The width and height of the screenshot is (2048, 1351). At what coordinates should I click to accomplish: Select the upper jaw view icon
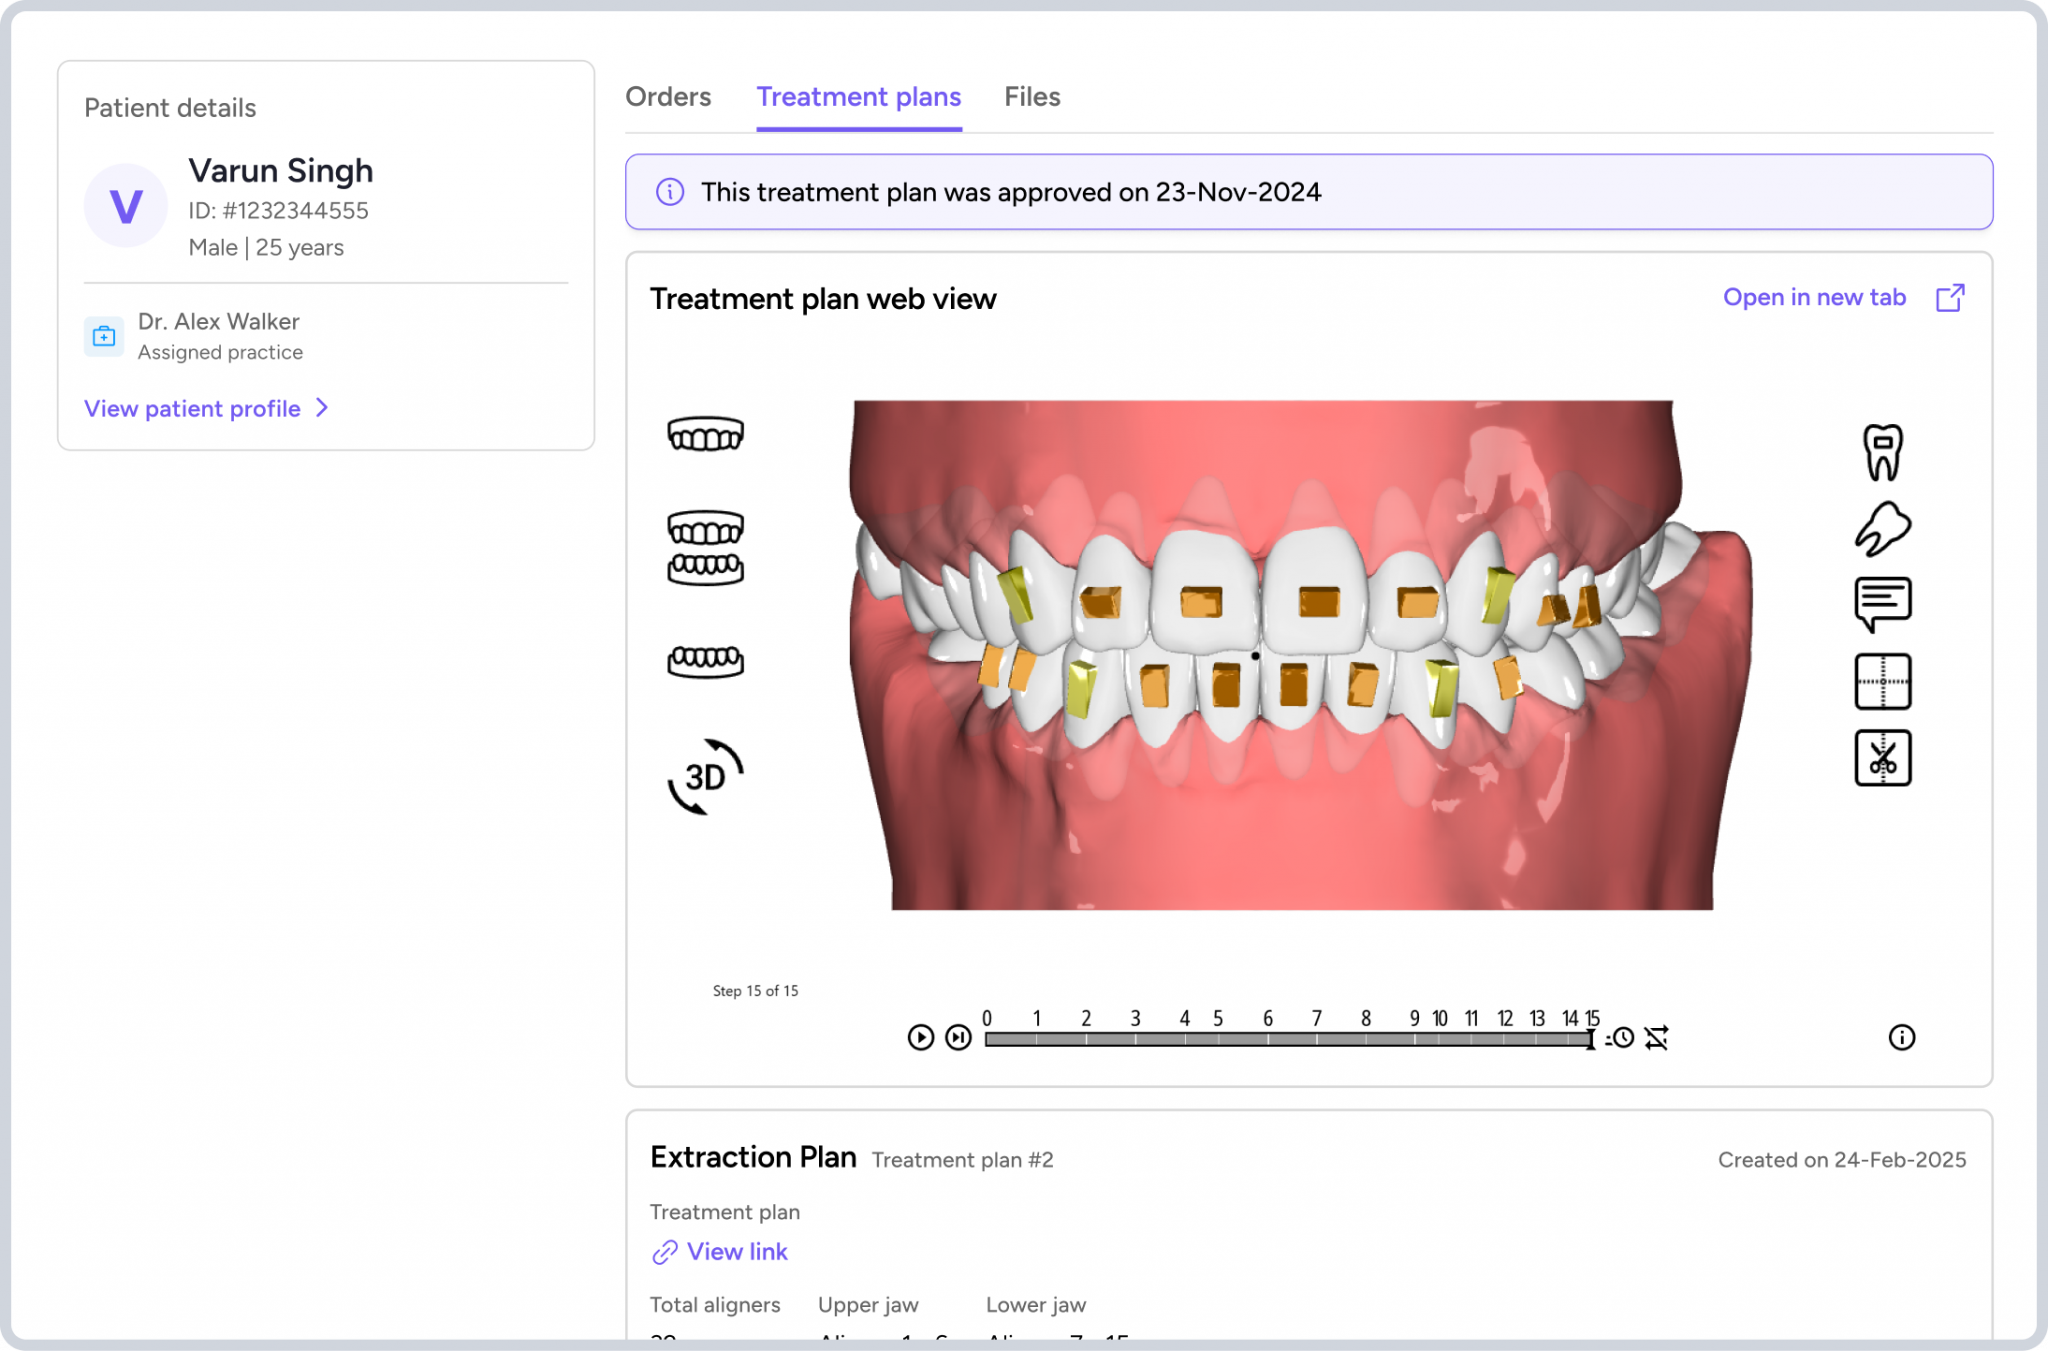tap(706, 435)
